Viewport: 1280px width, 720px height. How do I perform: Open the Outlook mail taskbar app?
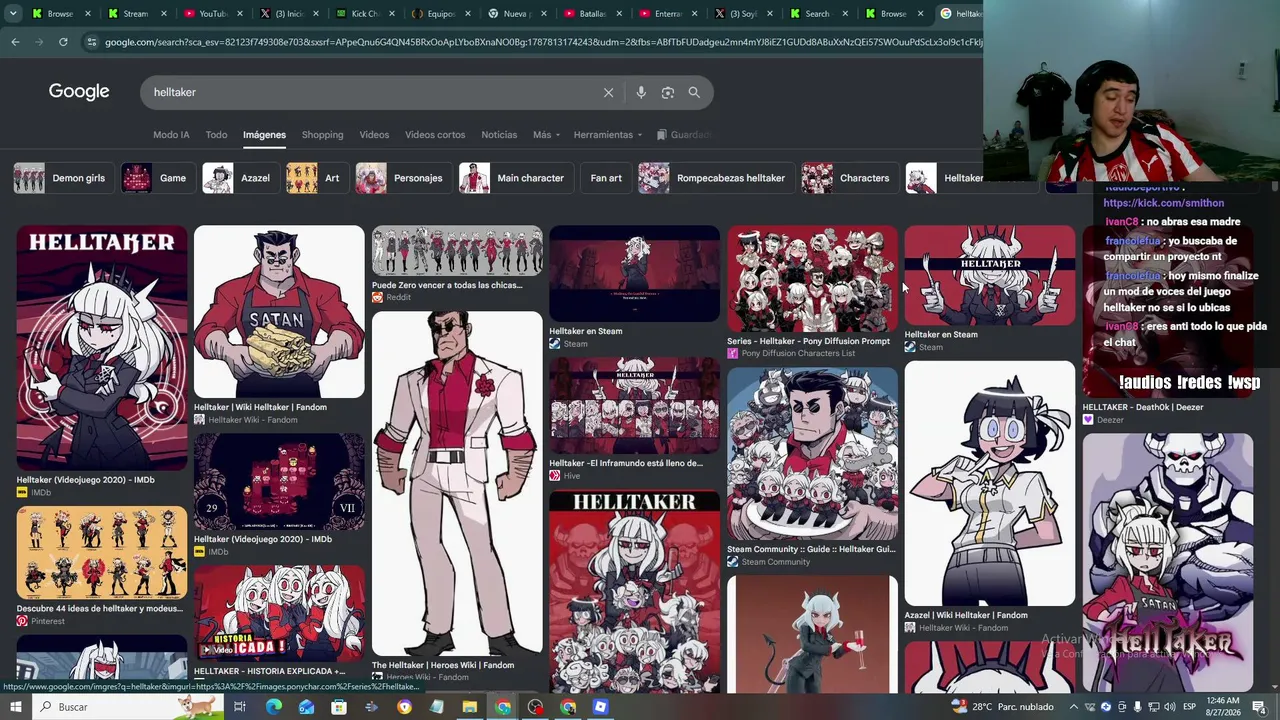coord(306,707)
